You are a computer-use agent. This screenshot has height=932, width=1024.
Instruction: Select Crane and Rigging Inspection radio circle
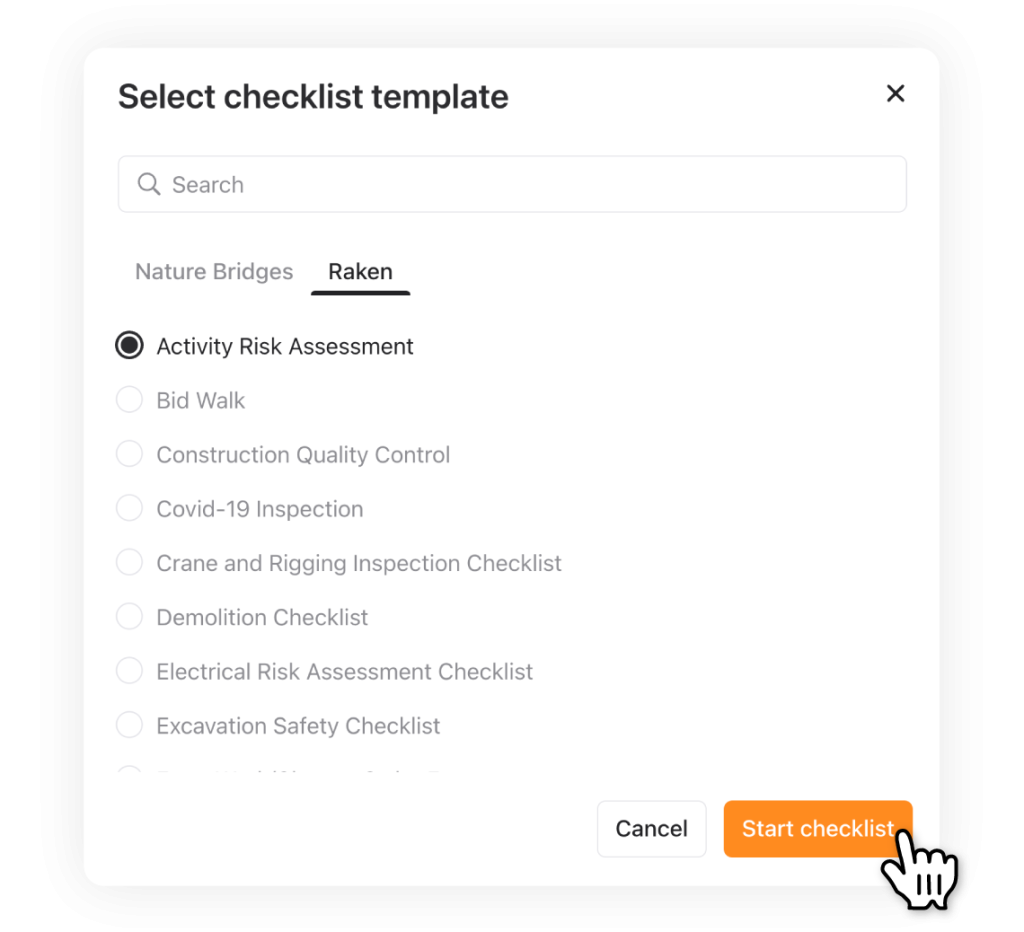pos(129,563)
